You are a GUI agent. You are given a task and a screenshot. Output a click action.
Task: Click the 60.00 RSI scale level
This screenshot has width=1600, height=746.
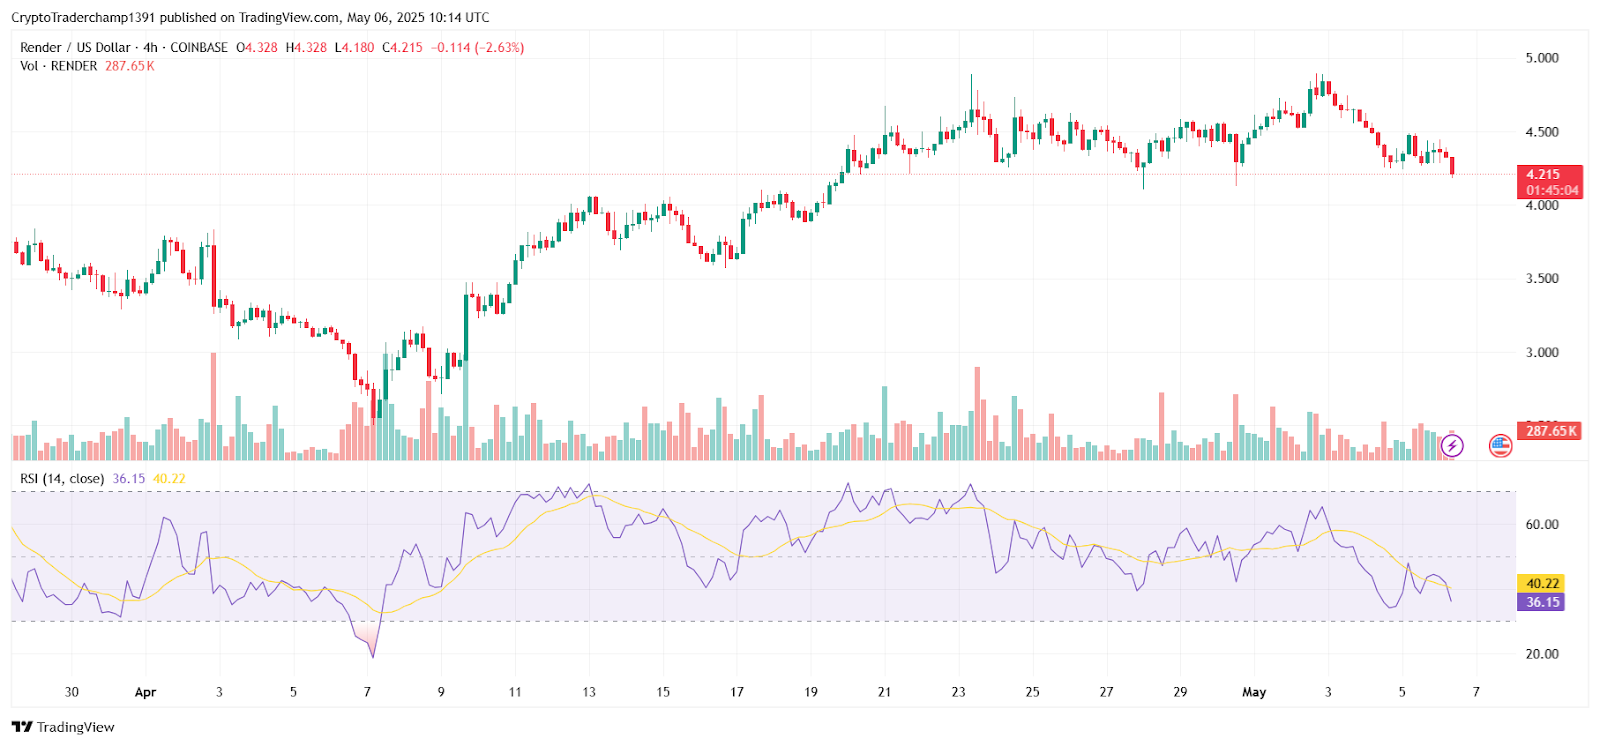pyautogui.click(x=1541, y=524)
